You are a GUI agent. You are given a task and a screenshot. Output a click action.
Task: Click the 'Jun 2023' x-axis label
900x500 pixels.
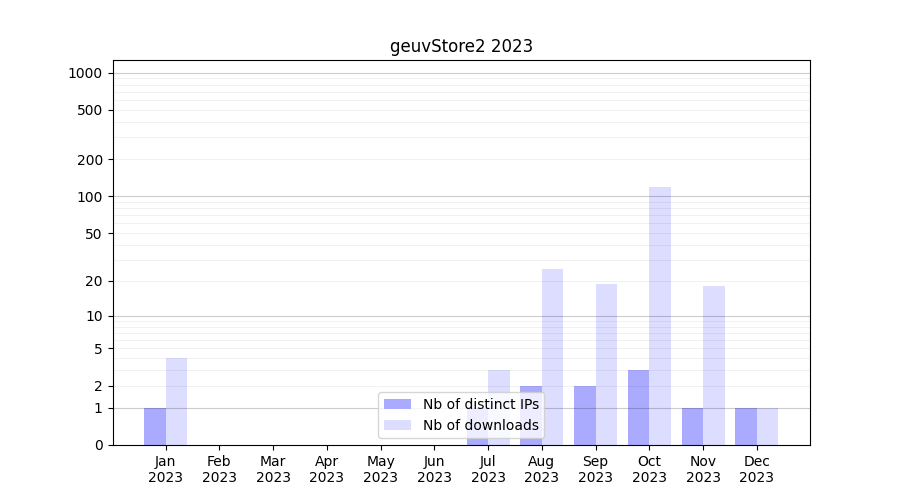pos(434,469)
